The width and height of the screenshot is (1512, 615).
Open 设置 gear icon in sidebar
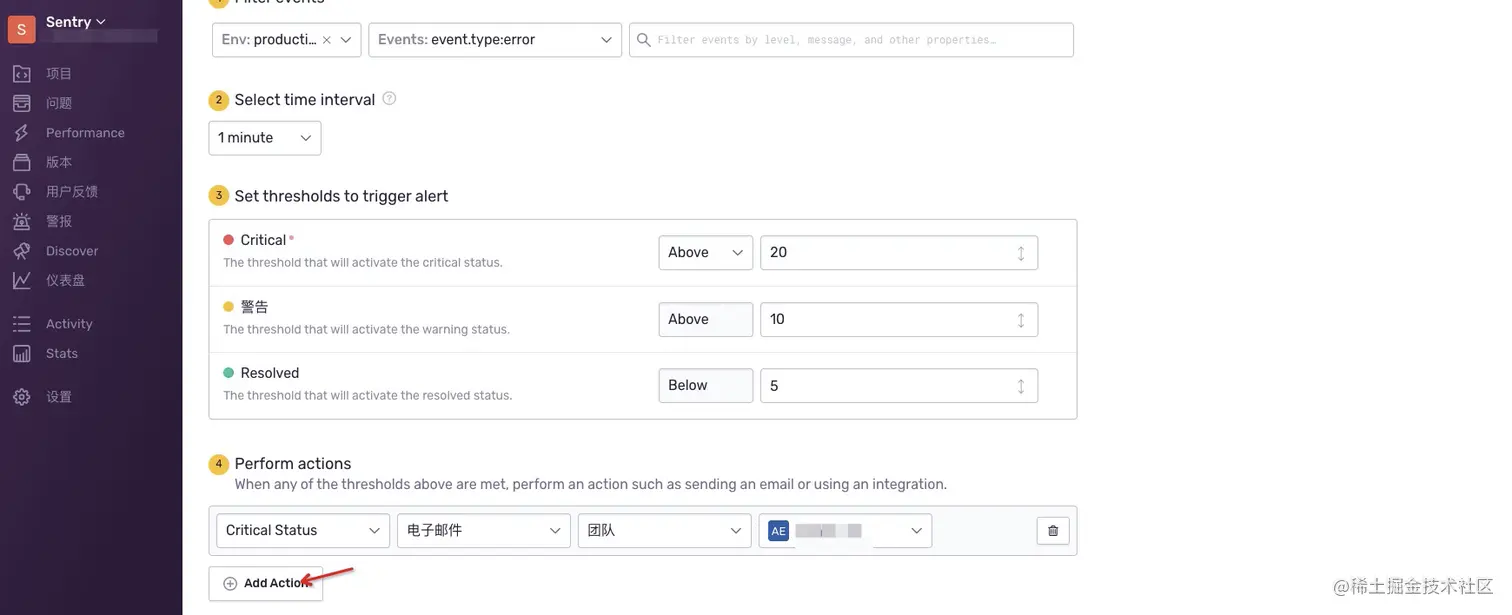click(x=22, y=397)
